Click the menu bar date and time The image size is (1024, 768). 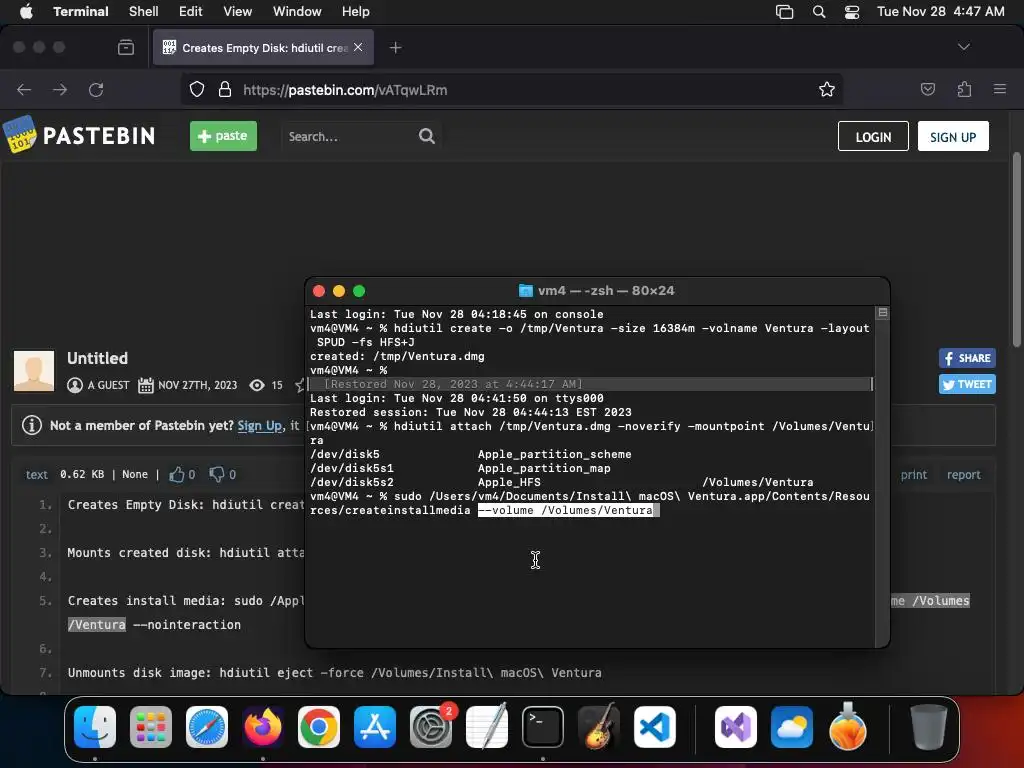(x=940, y=11)
